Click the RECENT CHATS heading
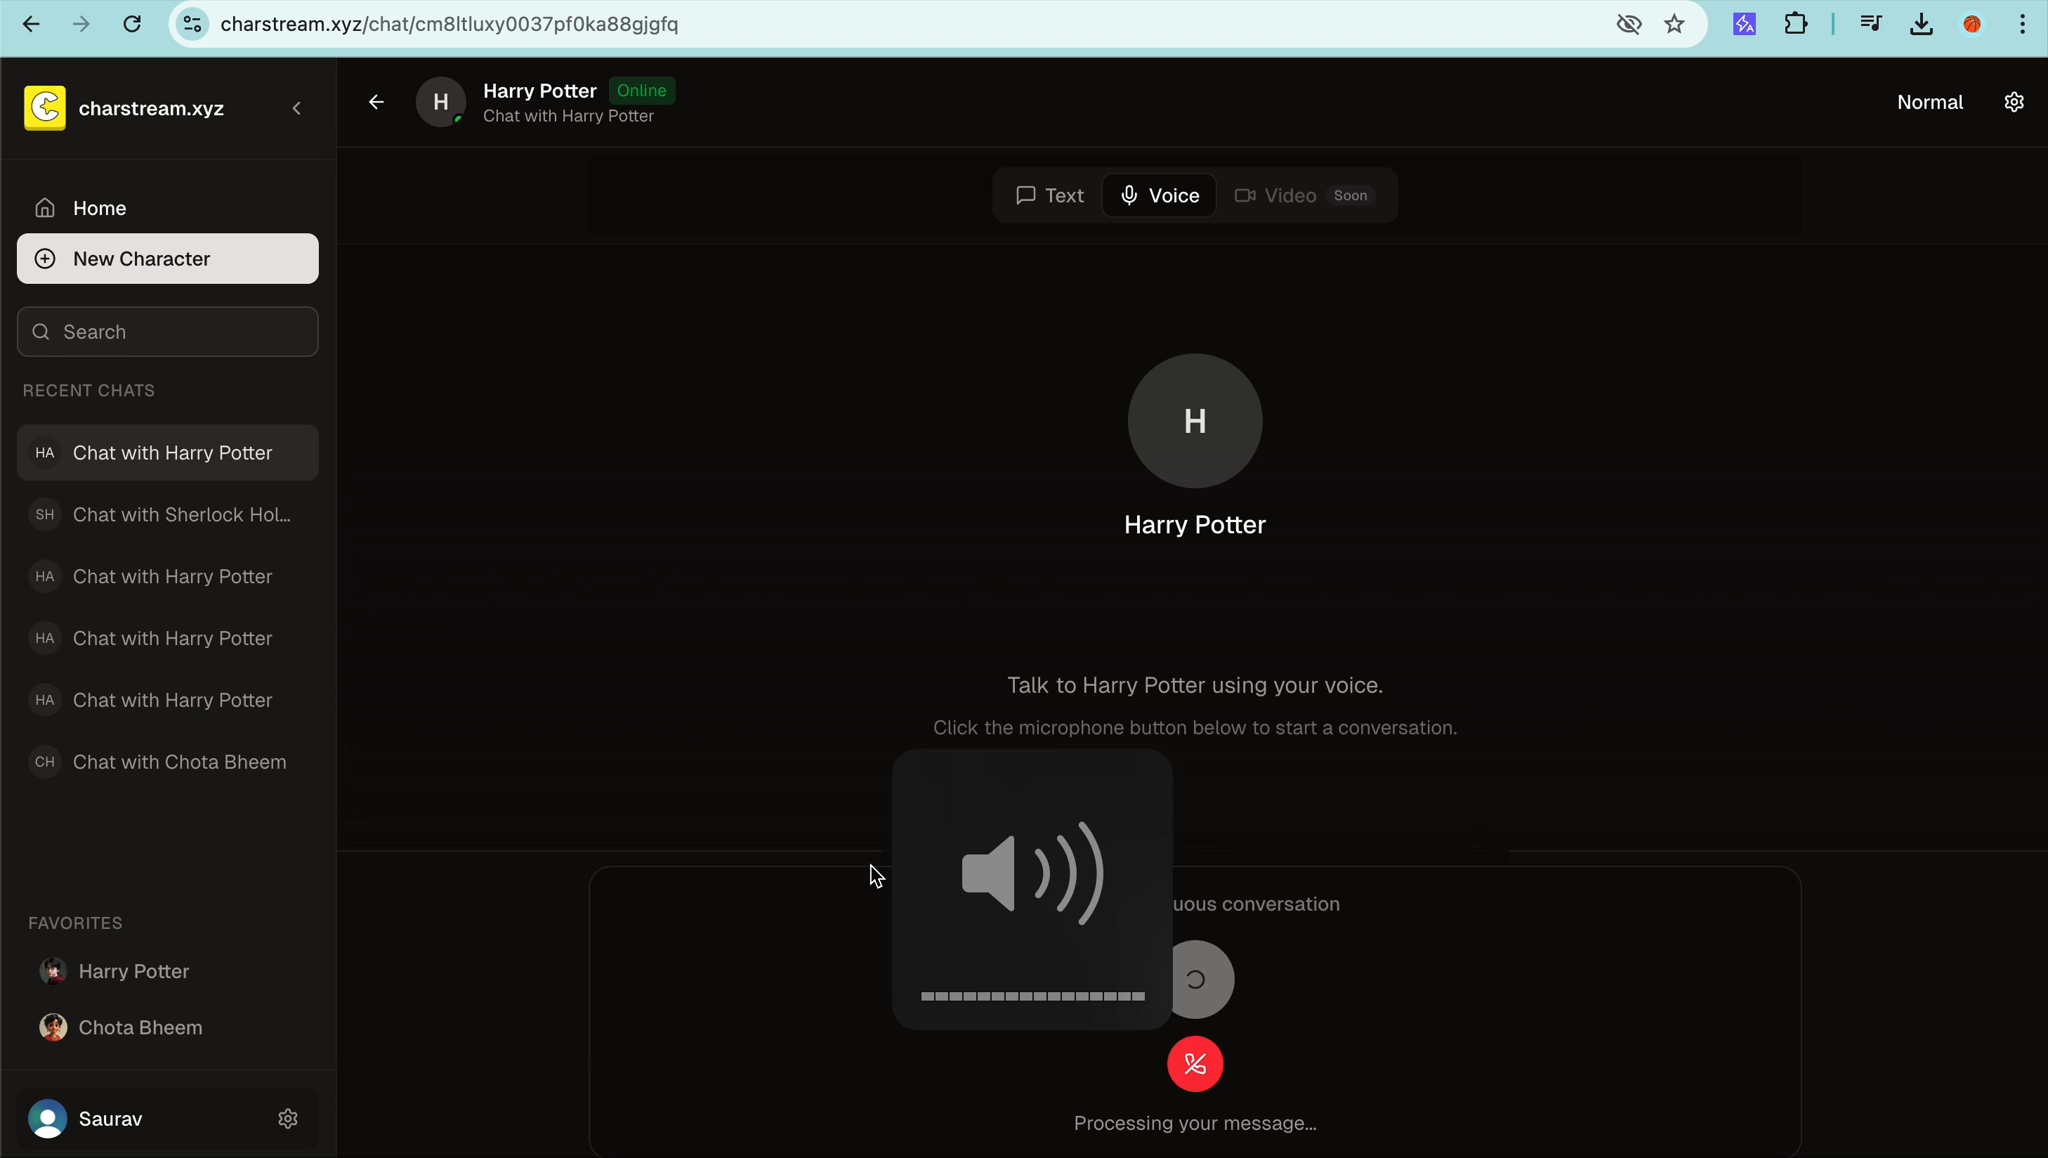 [89, 391]
